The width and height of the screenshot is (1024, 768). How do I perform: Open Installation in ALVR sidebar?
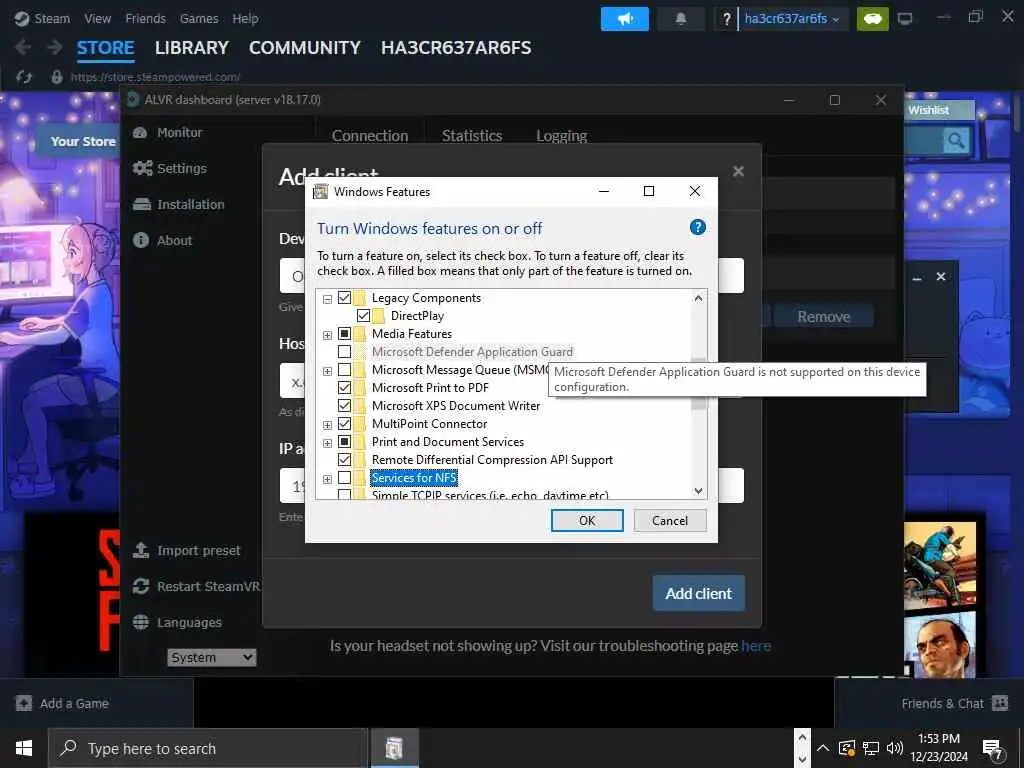point(178,204)
